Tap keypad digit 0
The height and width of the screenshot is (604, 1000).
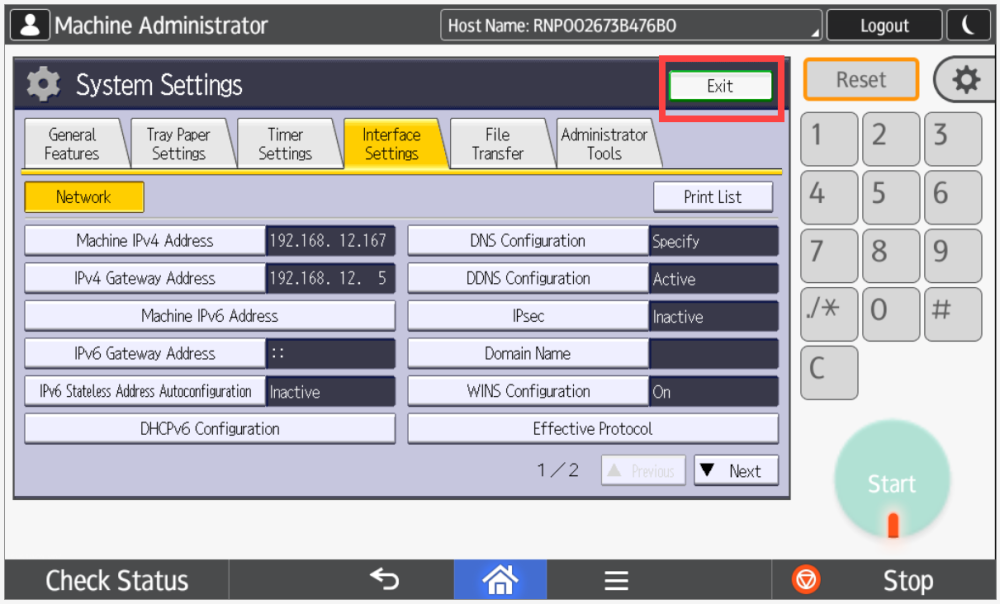[891, 314]
